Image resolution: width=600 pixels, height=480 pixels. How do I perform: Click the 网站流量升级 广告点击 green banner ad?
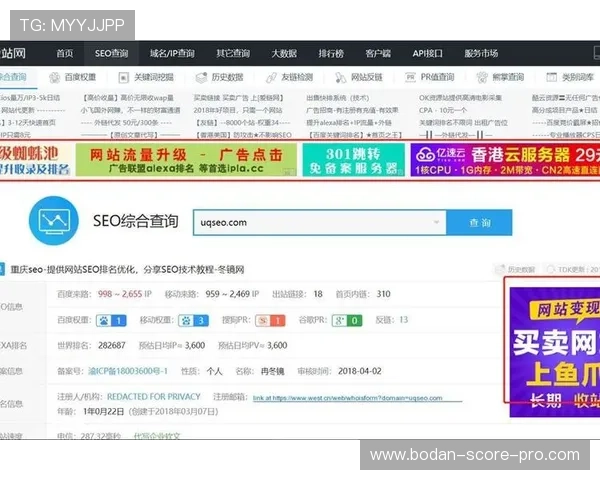186,160
